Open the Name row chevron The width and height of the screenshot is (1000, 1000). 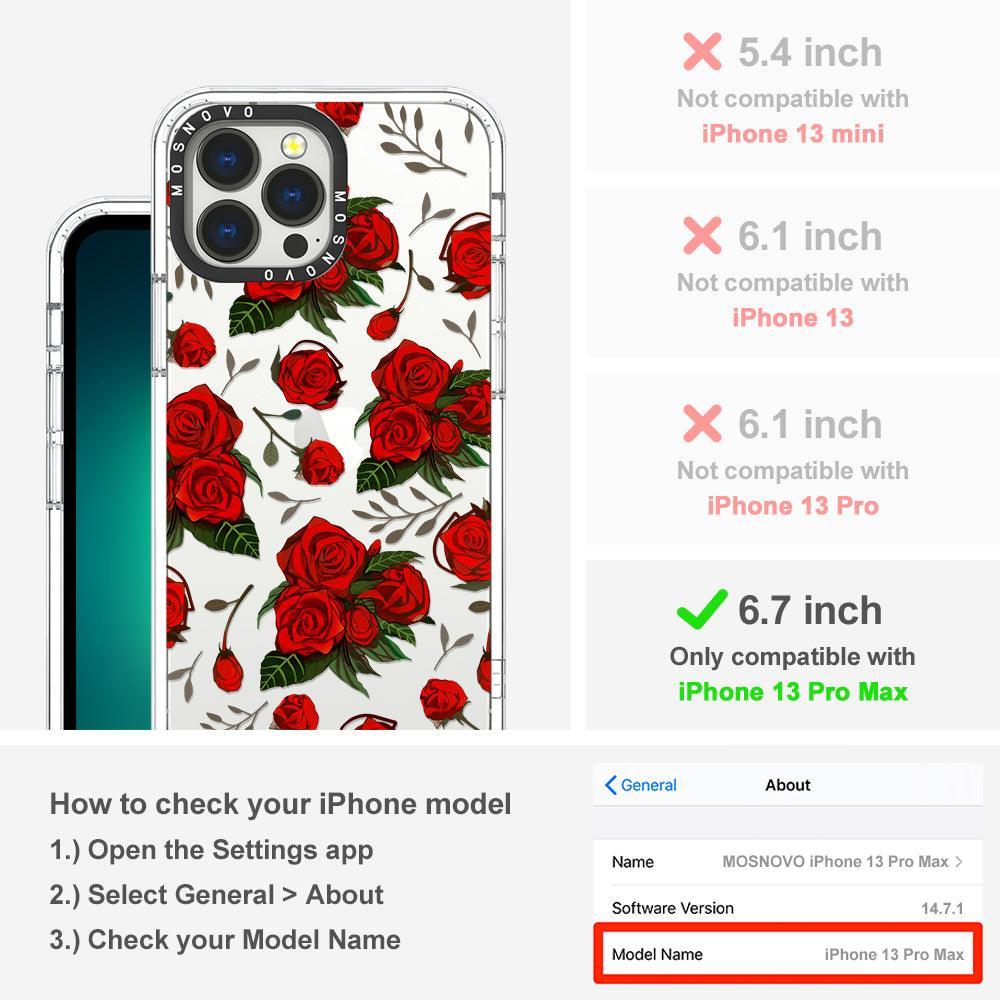(x=959, y=862)
